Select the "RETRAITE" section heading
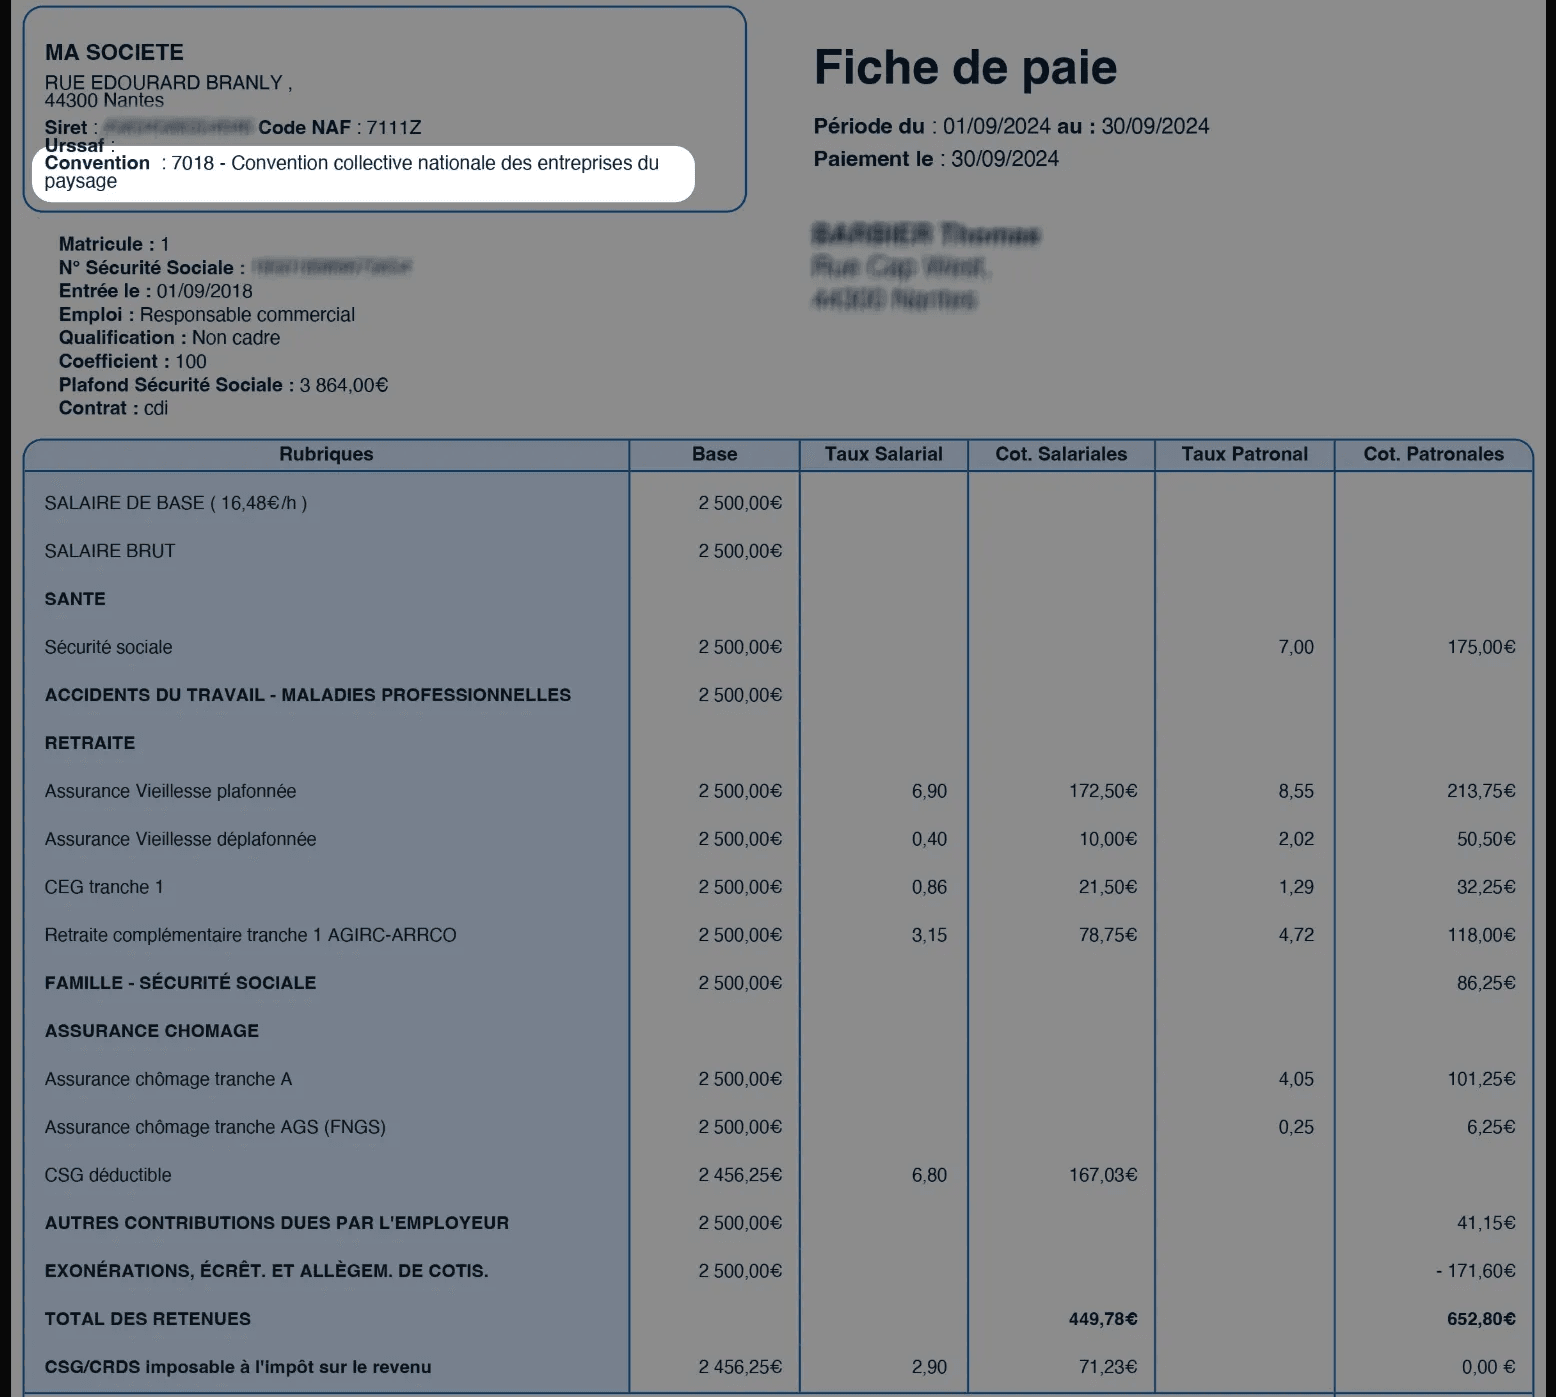 tap(90, 743)
